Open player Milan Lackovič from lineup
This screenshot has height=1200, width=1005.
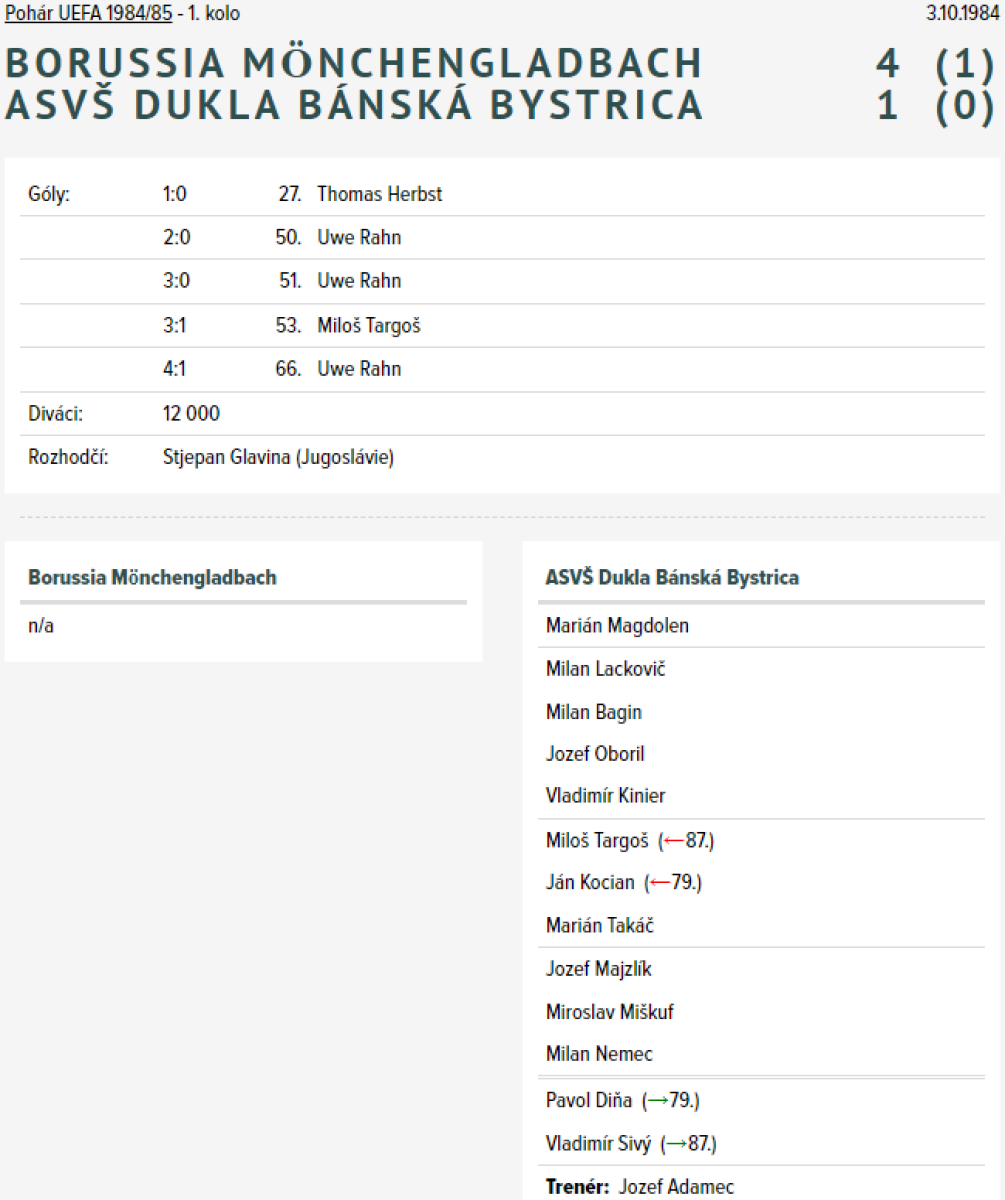click(605, 669)
